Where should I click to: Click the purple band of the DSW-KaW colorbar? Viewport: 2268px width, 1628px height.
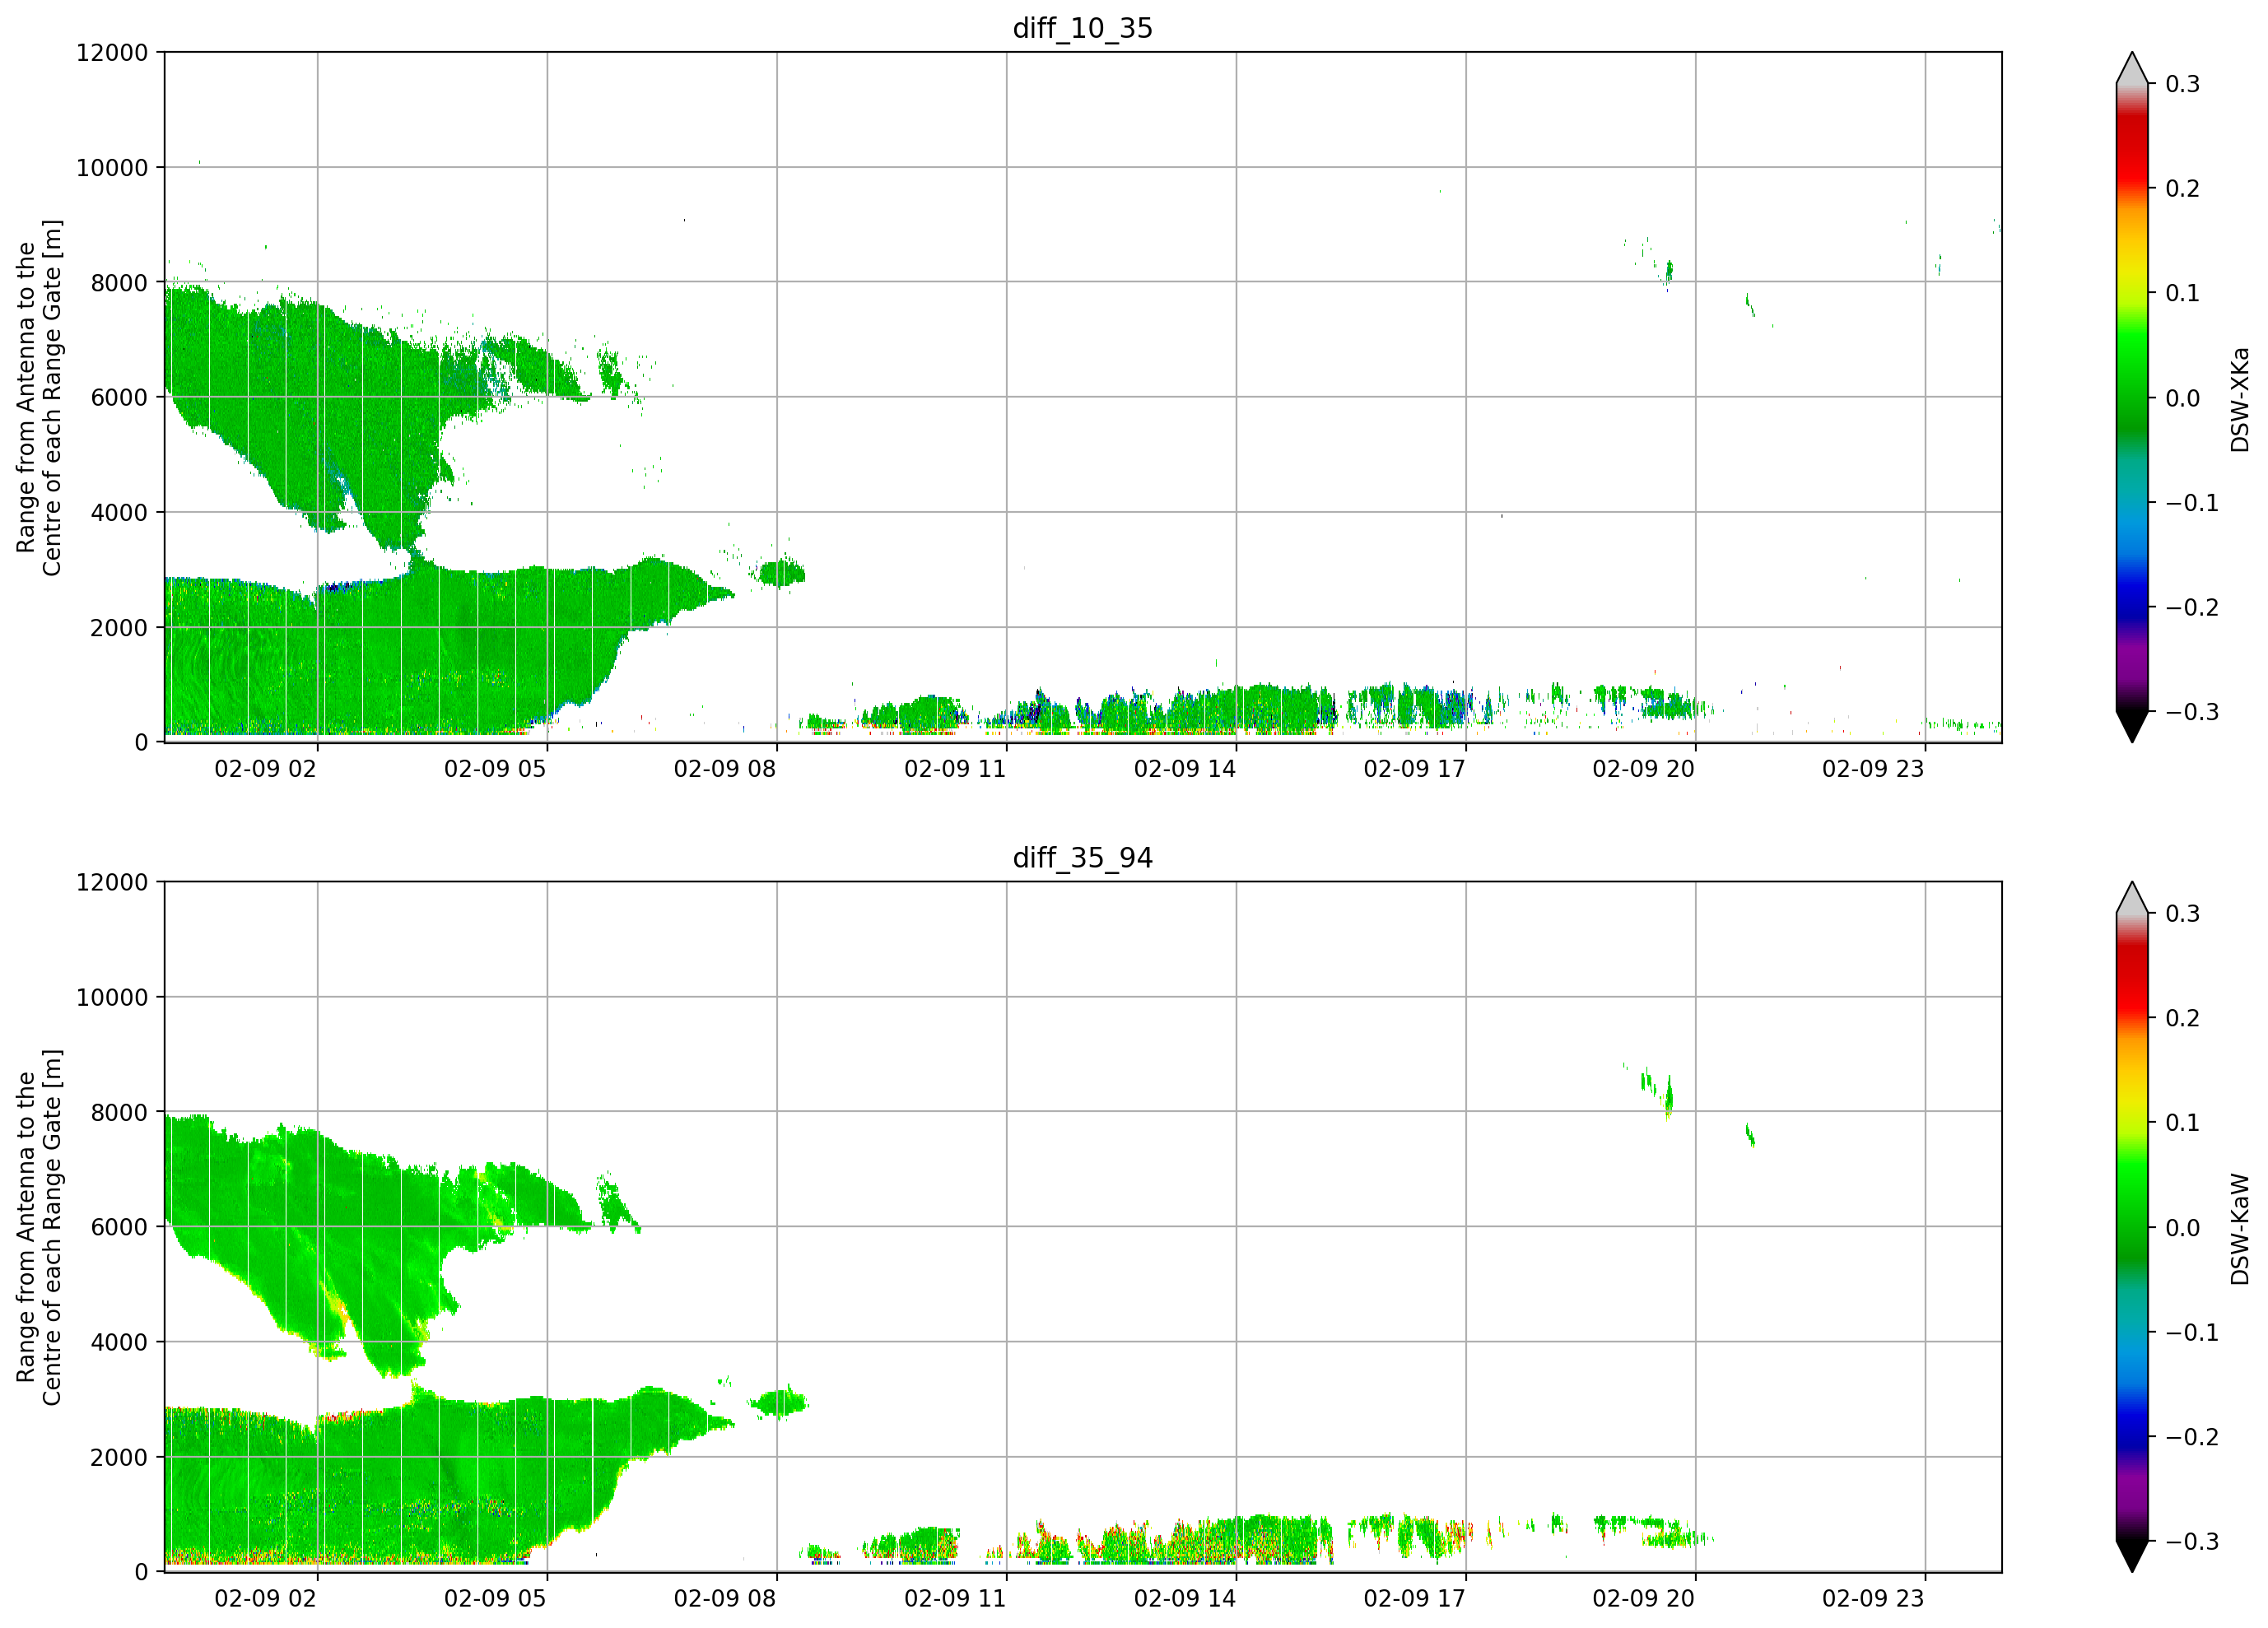pyautogui.click(x=2132, y=1490)
